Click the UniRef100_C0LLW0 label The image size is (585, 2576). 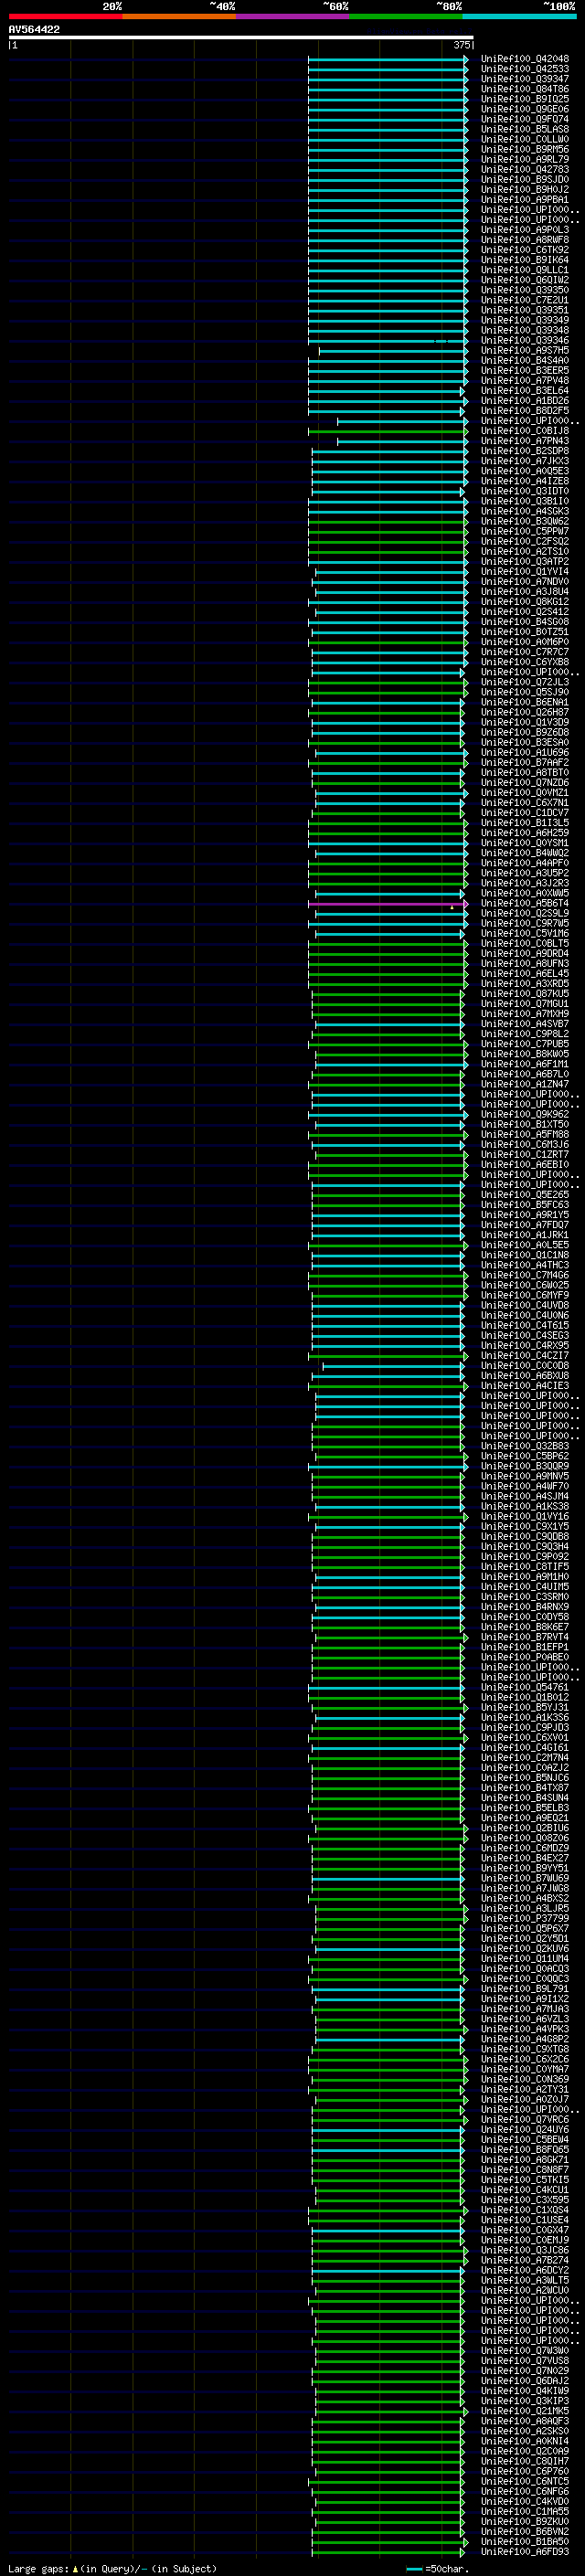[x=525, y=139]
